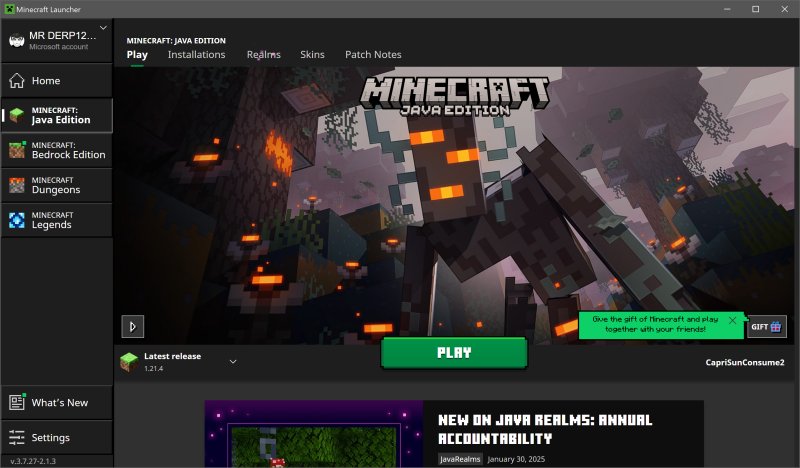Click the Minecraft Java Edition logo banner
800x468 pixels.
pyautogui.click(x=455, y=96)
